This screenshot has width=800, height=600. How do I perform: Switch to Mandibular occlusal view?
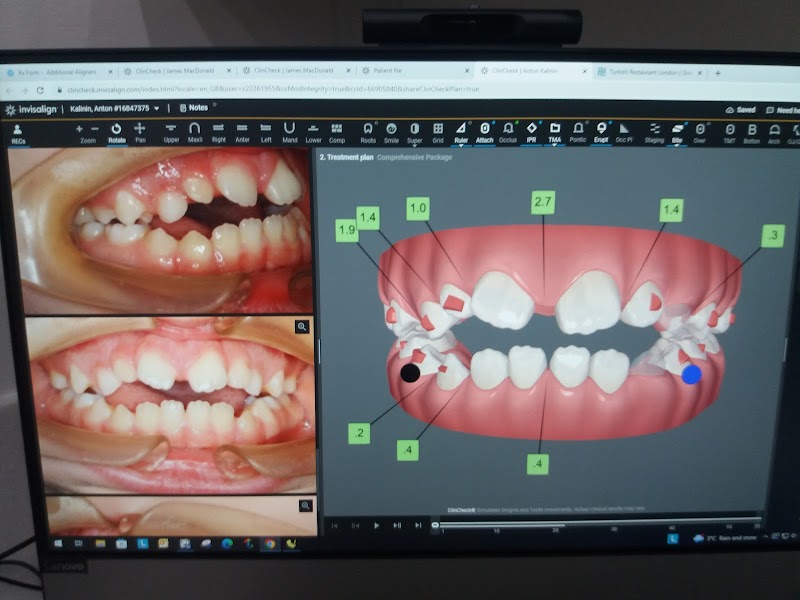tap(289, 132)
